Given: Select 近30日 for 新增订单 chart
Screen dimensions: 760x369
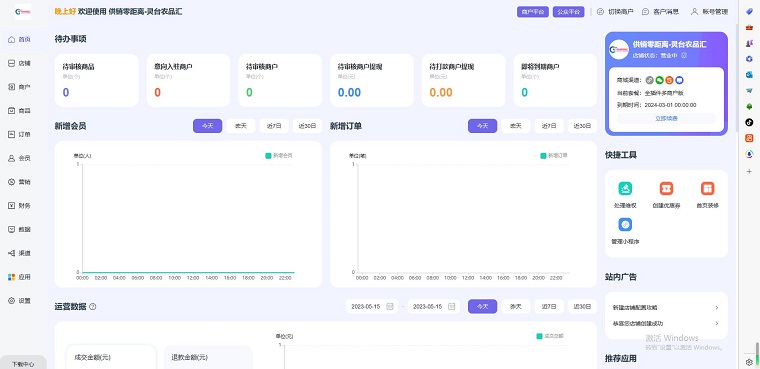Looking at the screenshot, I should (x=583, y=126).
